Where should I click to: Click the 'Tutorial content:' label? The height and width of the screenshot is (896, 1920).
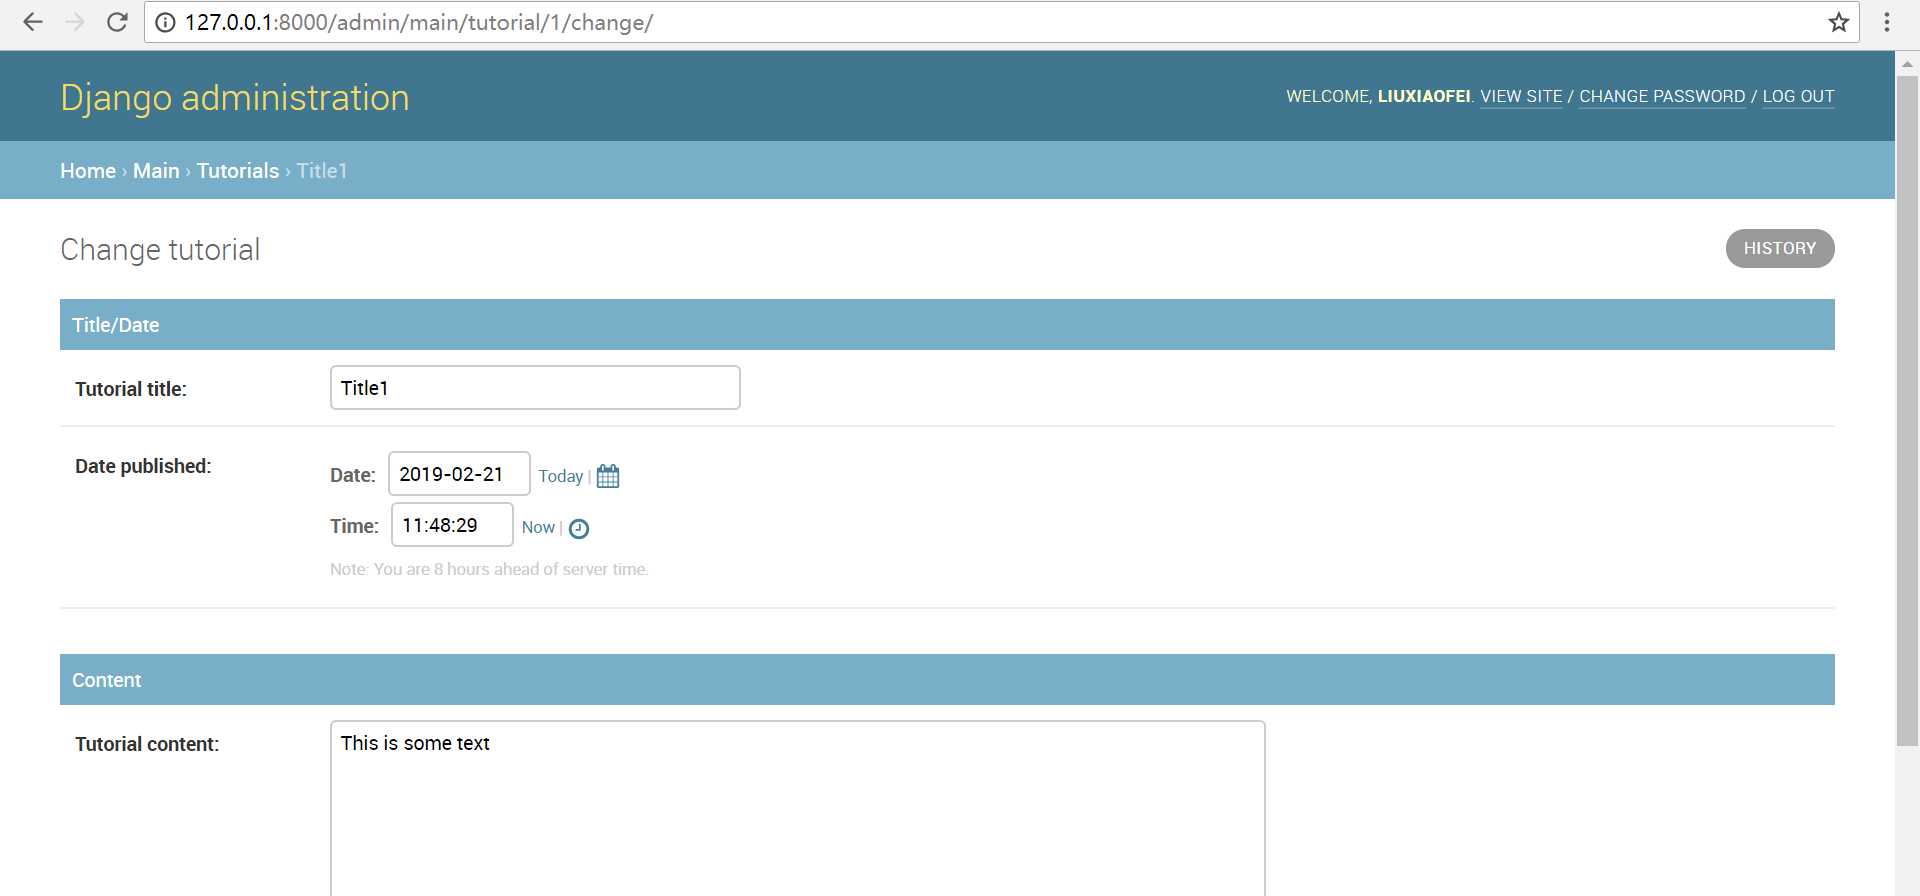[147, 744]
